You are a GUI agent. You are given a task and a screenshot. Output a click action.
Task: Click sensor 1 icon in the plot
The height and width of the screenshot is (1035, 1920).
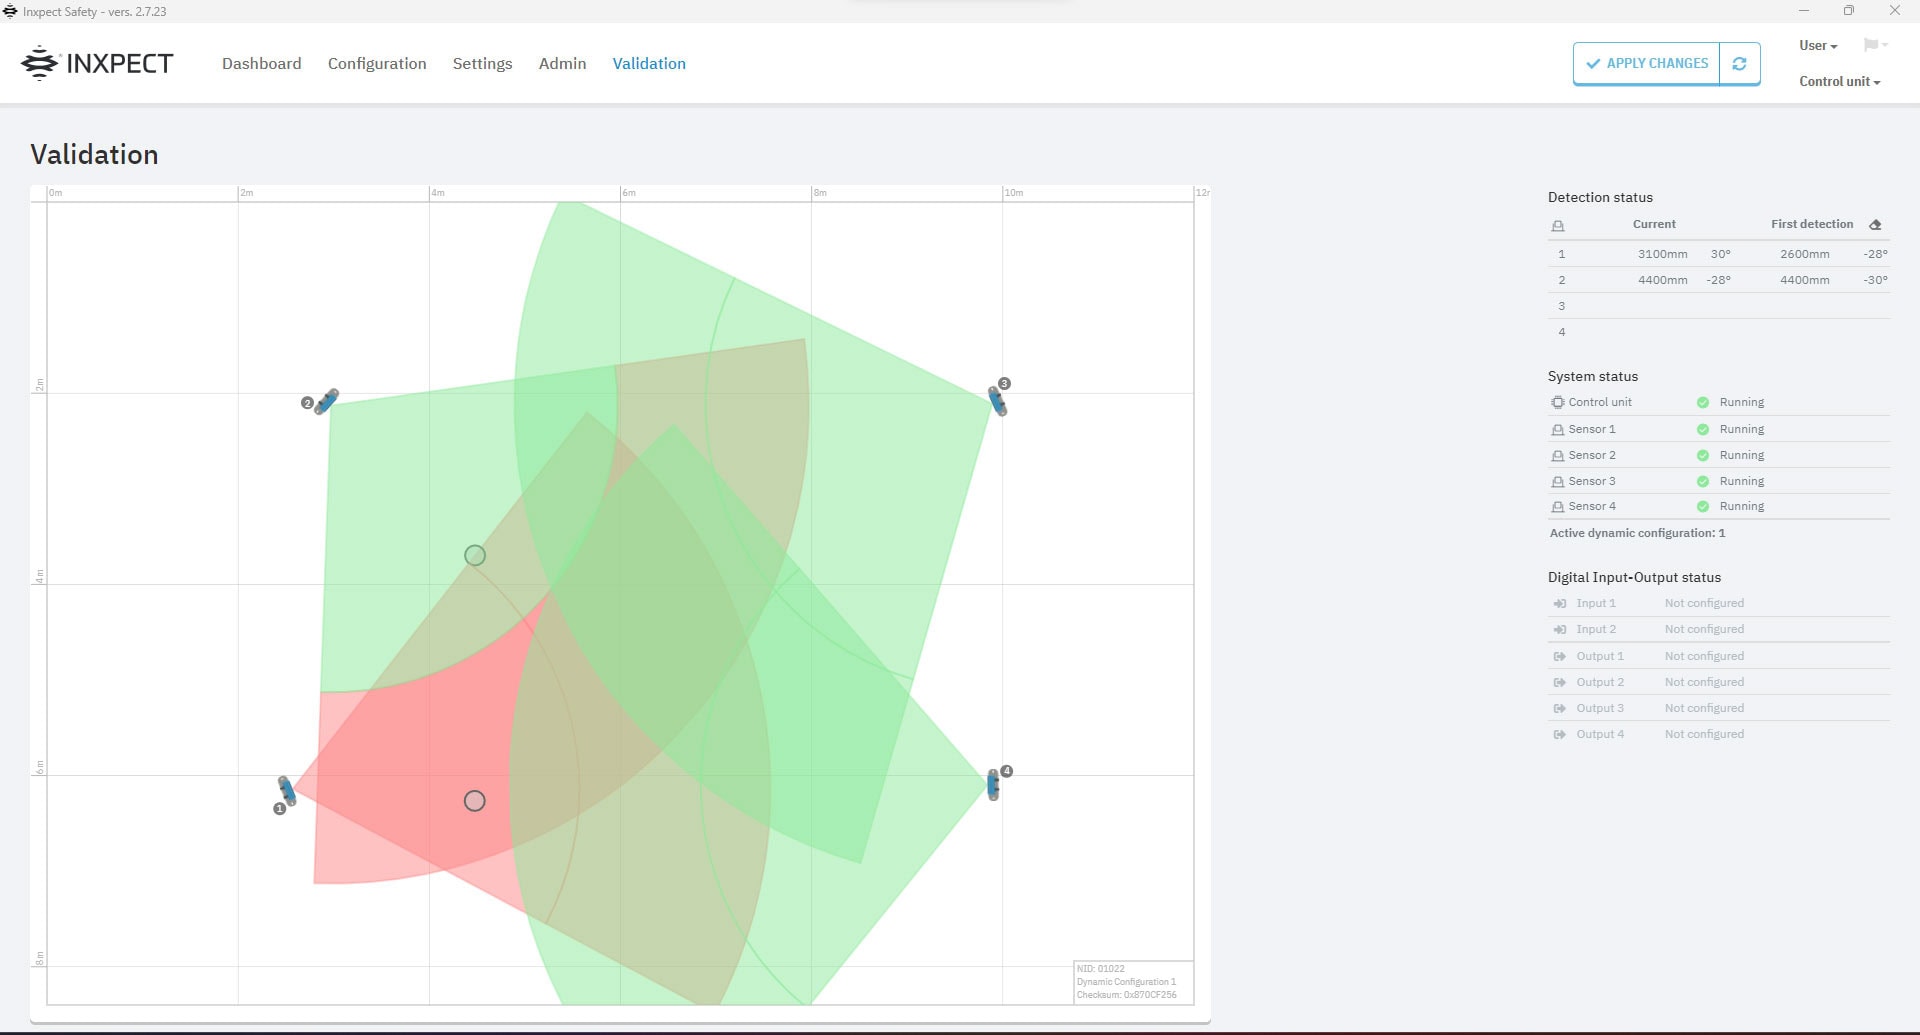(287, 790)
